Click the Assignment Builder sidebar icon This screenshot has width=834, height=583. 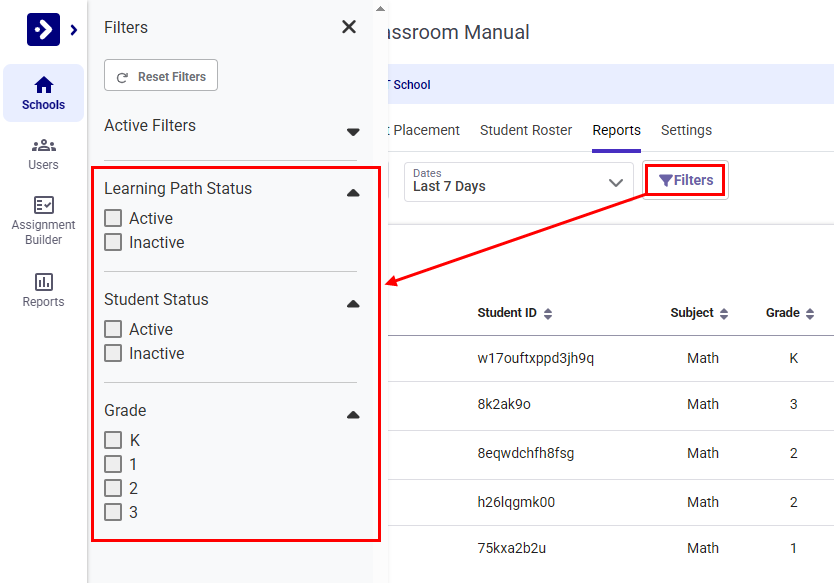43,210
